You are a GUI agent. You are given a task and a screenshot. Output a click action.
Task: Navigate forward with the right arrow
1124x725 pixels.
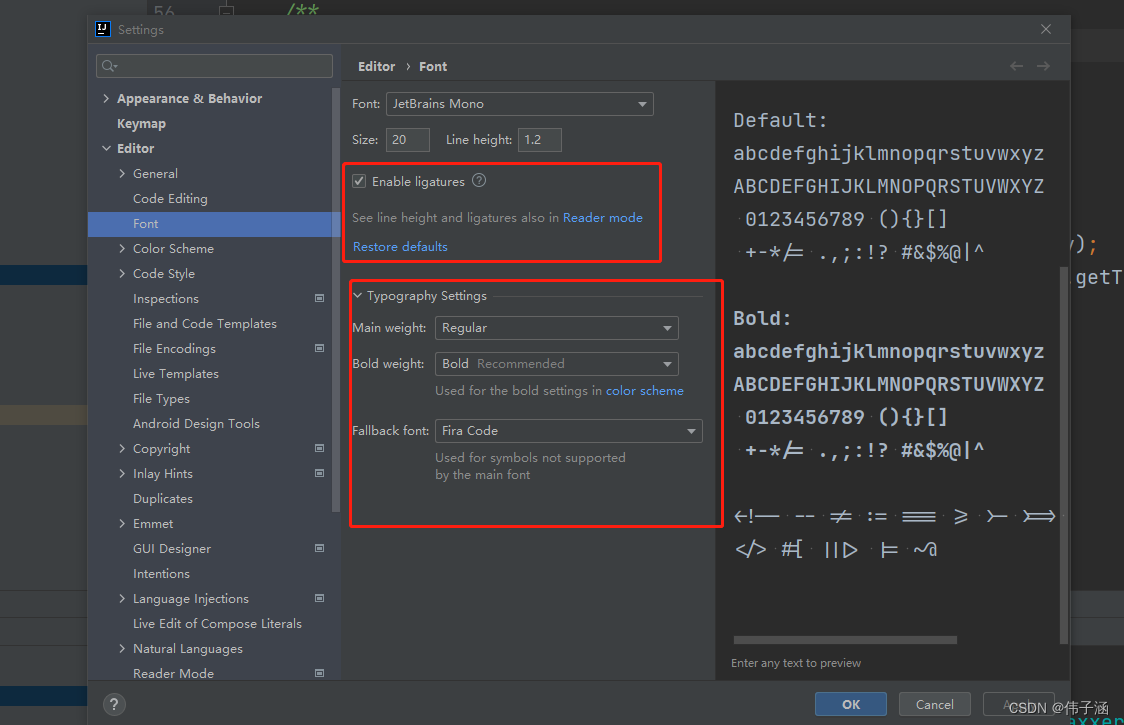point(1043,66)
